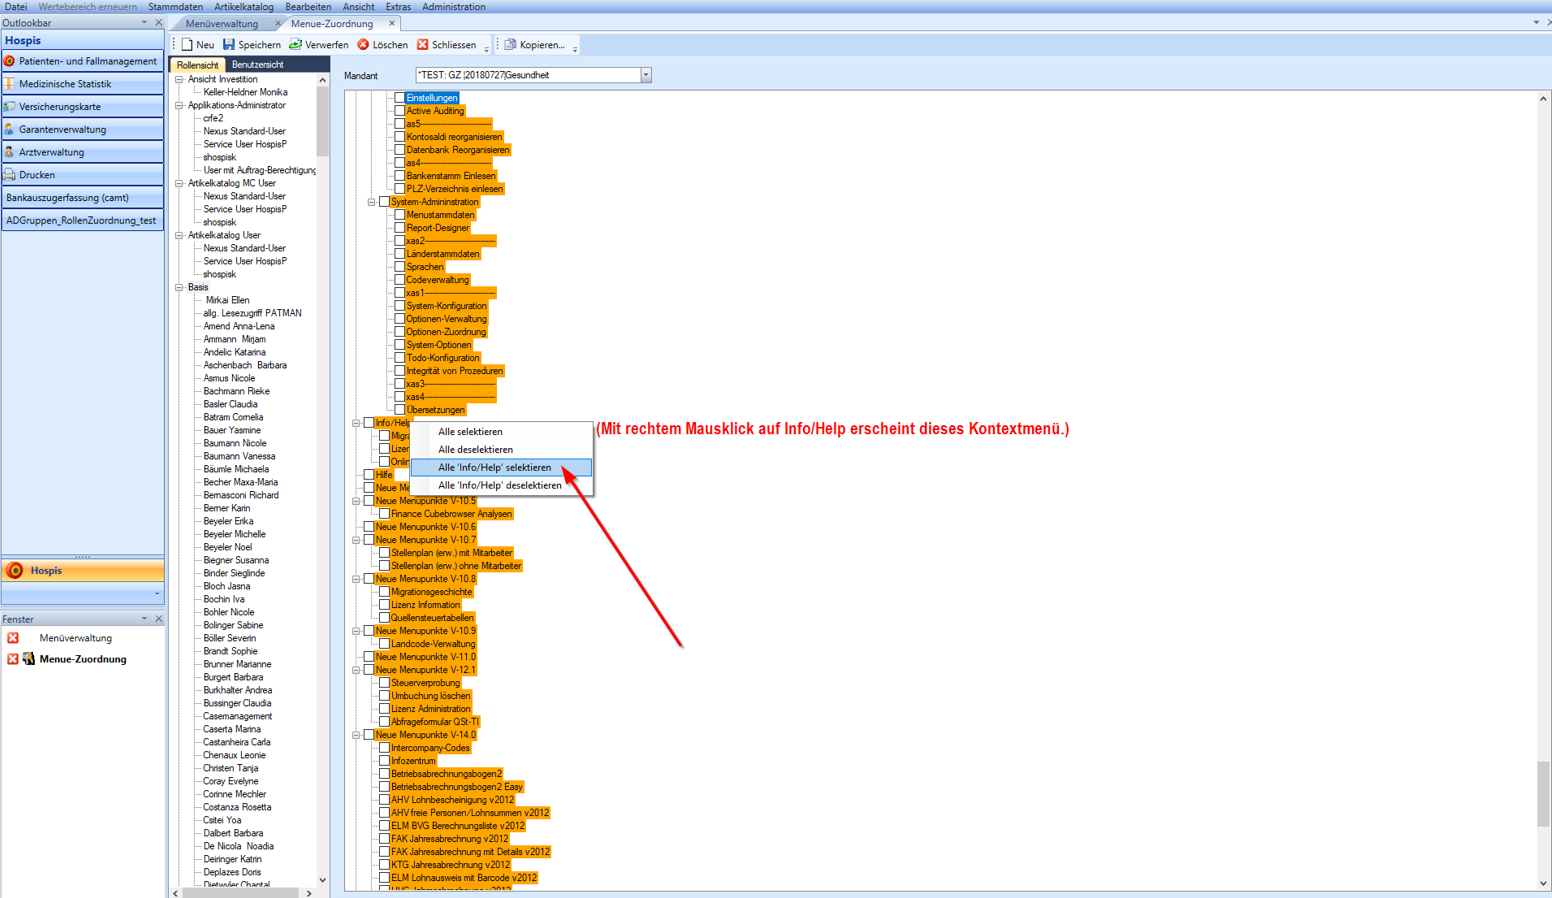Choose Alle 'Info/Help' selektieren menu entry

[x=495, y=468]
